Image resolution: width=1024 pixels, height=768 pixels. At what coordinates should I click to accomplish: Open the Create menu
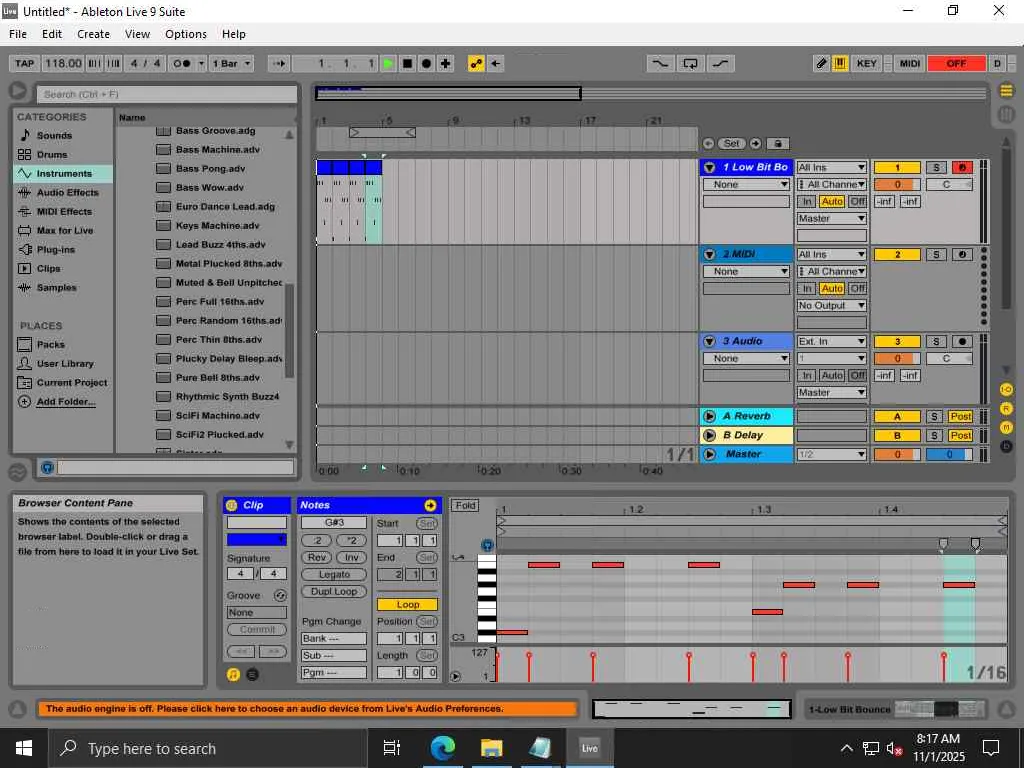[93, 34]
